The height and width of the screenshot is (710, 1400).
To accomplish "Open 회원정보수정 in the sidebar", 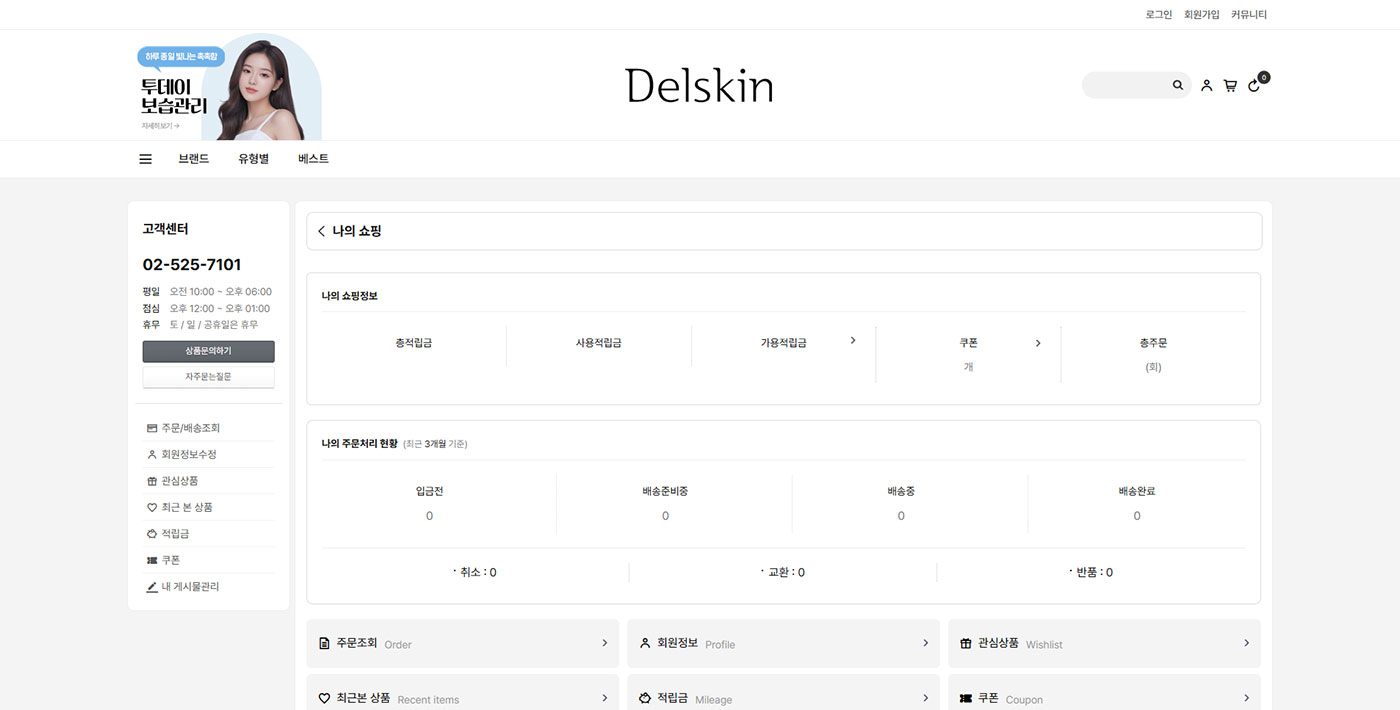I will point(188,454).
